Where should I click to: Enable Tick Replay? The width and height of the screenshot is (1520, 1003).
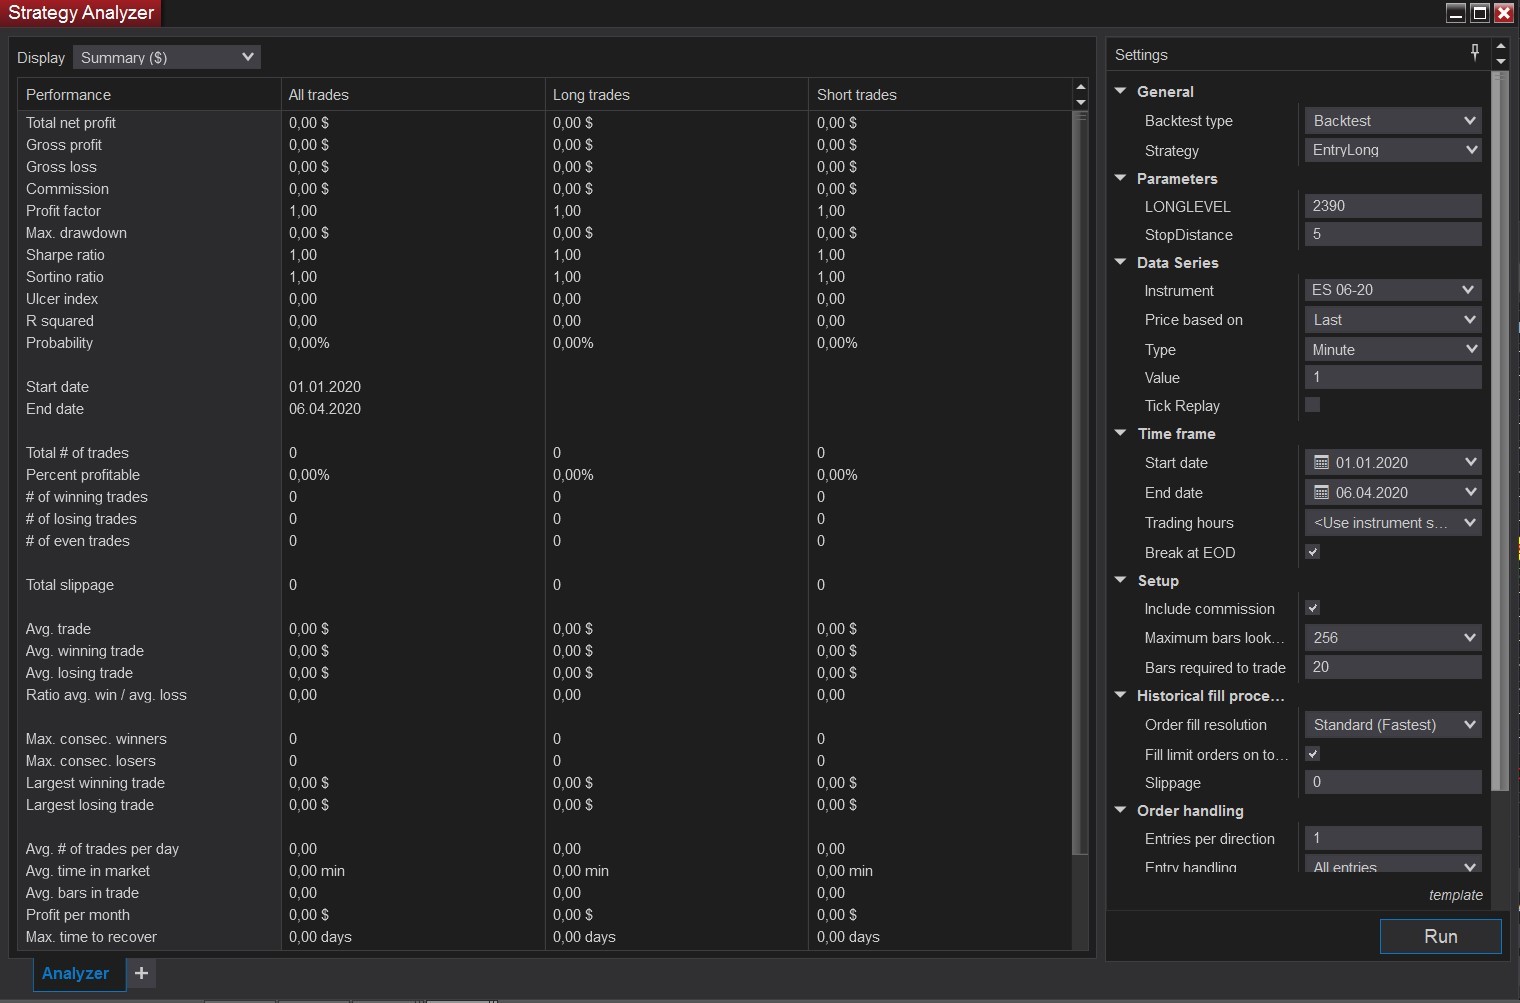pyautogui.click(x=1312, y=405)
